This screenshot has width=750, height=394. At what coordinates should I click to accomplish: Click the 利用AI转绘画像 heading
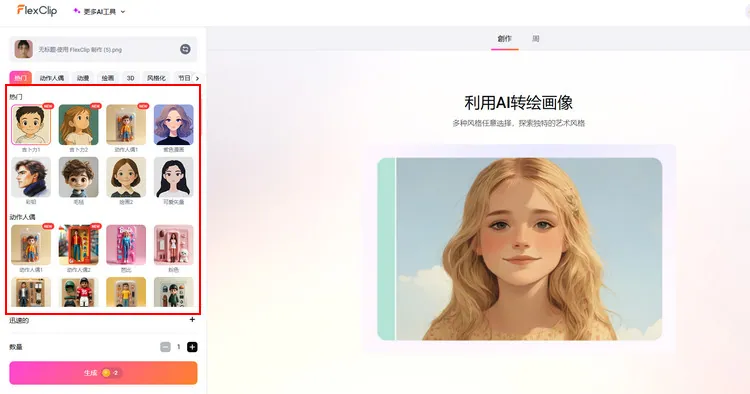[518, 103]
